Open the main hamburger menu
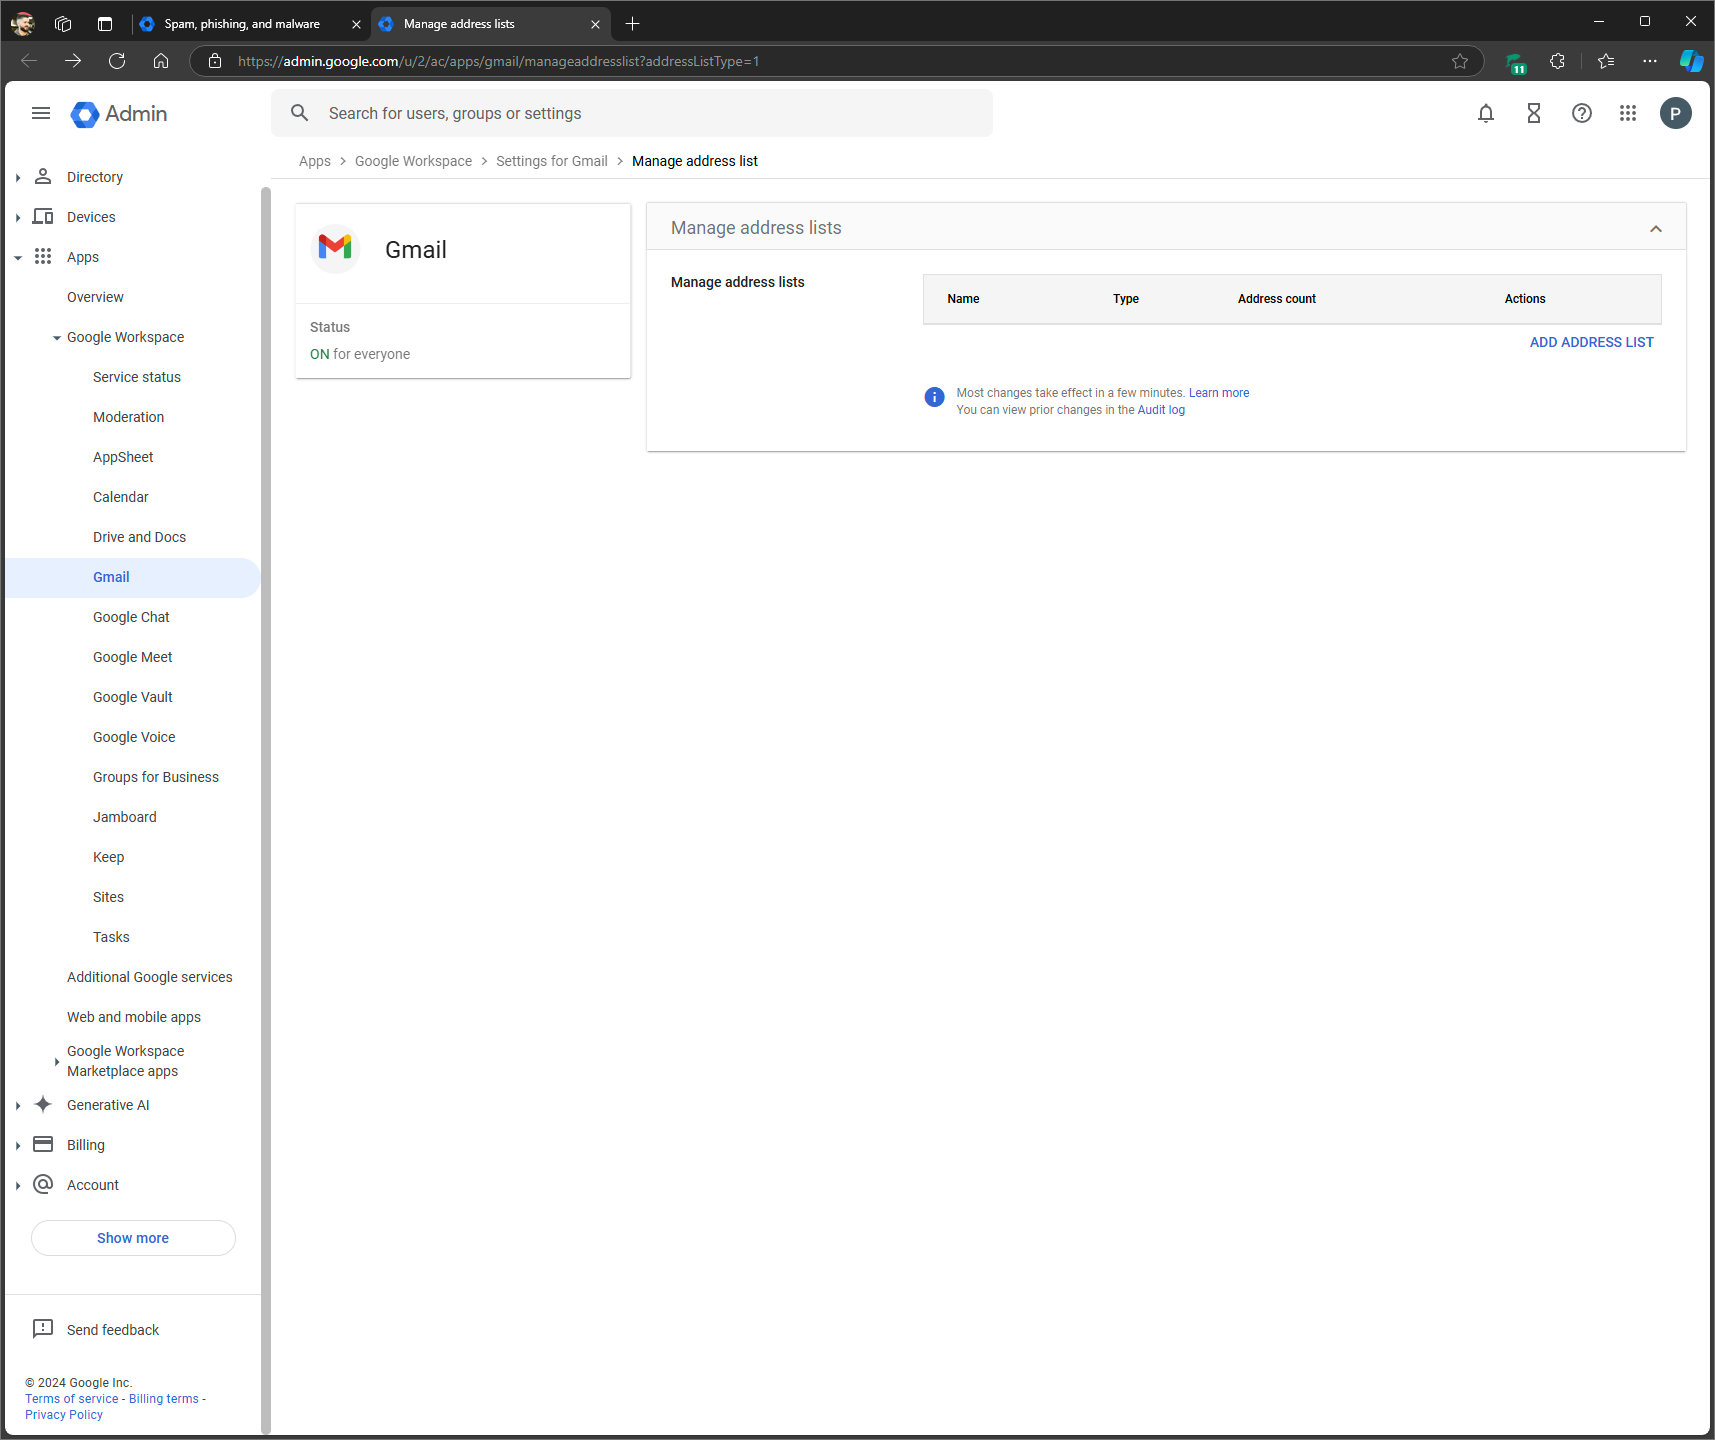The width and height of the screenshot is (1715, 1440). point(41,113)
